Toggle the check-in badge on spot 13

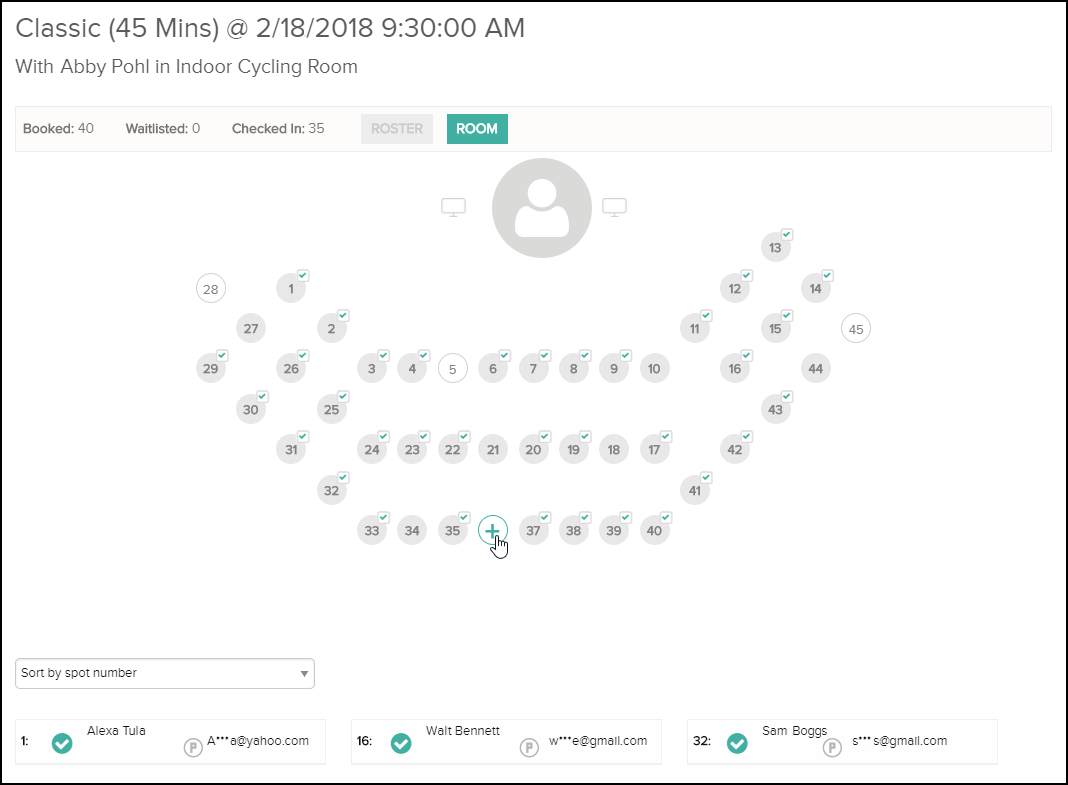point(787,234)
